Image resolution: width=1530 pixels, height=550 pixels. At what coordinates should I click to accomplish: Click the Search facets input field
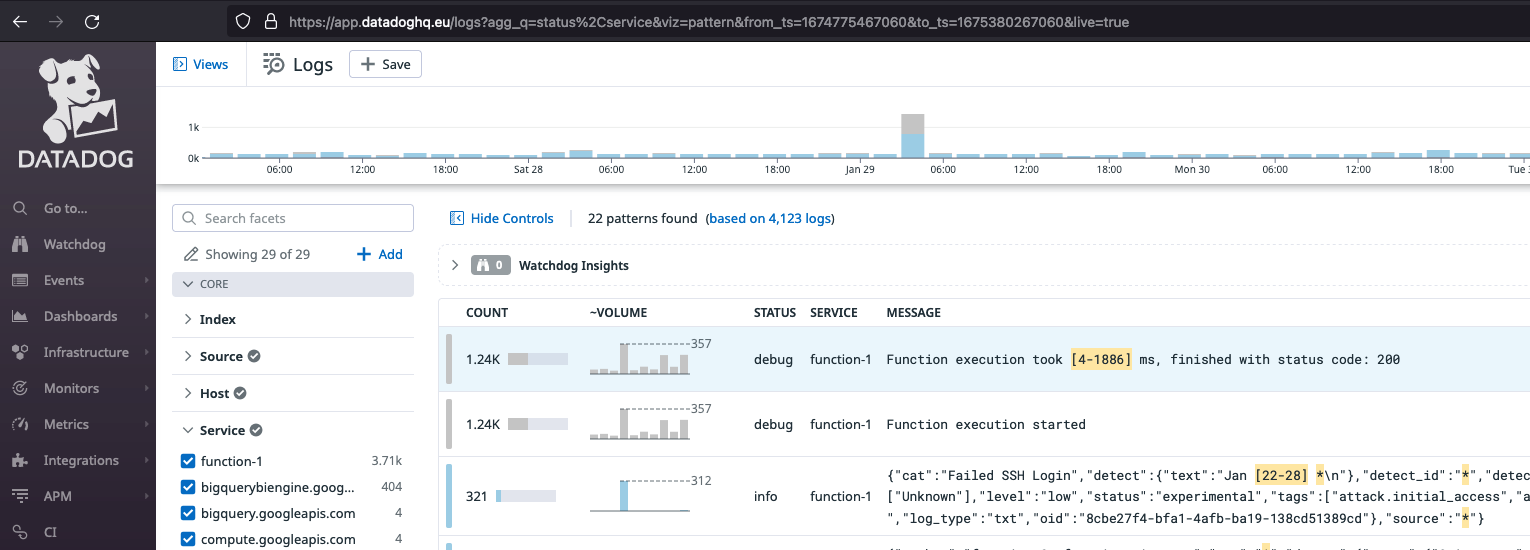pyautogui.click(x=293, y=218)
